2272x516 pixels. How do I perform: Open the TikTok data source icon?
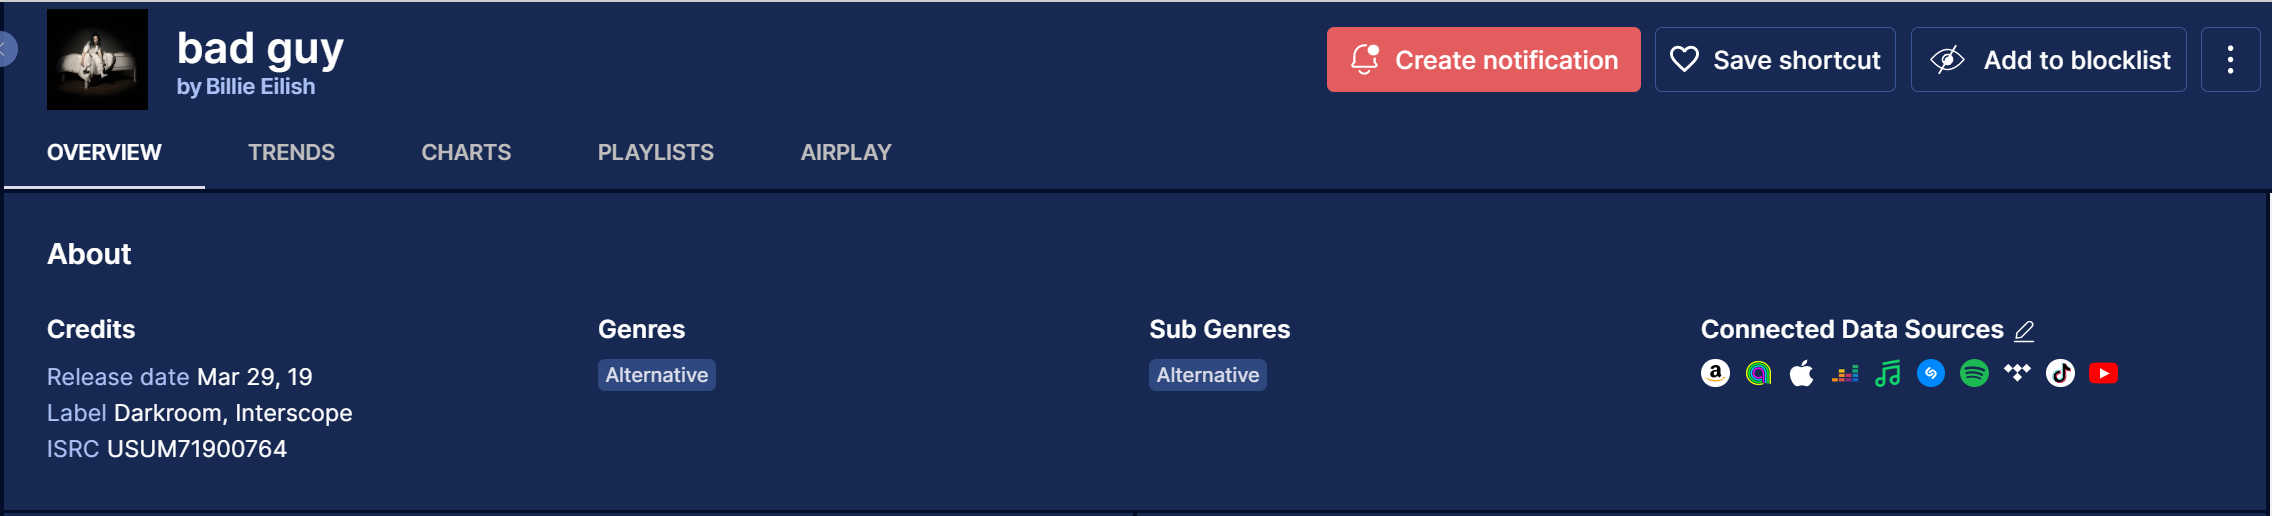[2060, 373]
